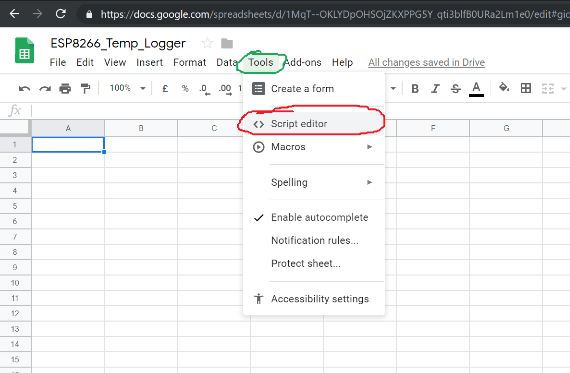Select column B header
This screenshot has height=373, width=570.
click(x=141, y=128)
